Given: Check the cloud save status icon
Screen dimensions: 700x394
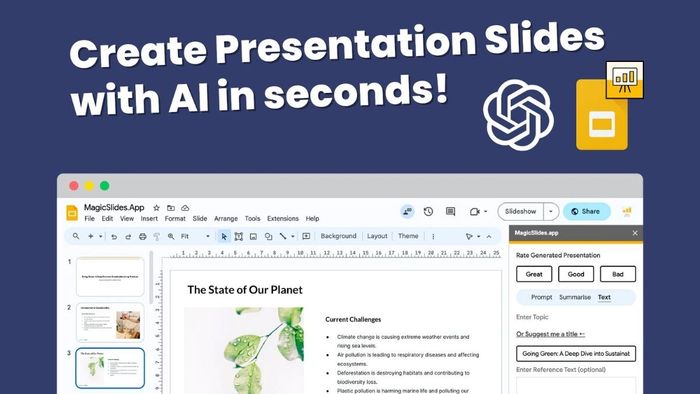Looking at the screenshot, I should click(x=185, y=208).
